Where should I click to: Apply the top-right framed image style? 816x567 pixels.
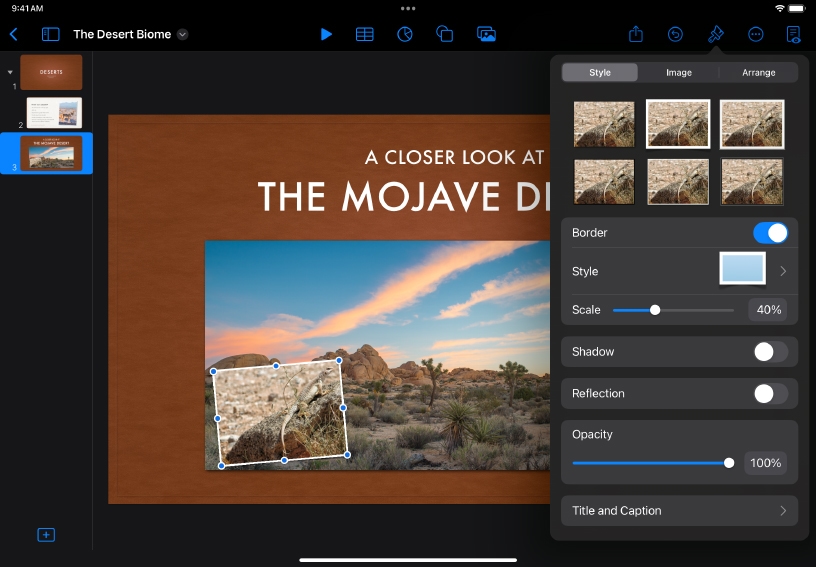[751, 124]
